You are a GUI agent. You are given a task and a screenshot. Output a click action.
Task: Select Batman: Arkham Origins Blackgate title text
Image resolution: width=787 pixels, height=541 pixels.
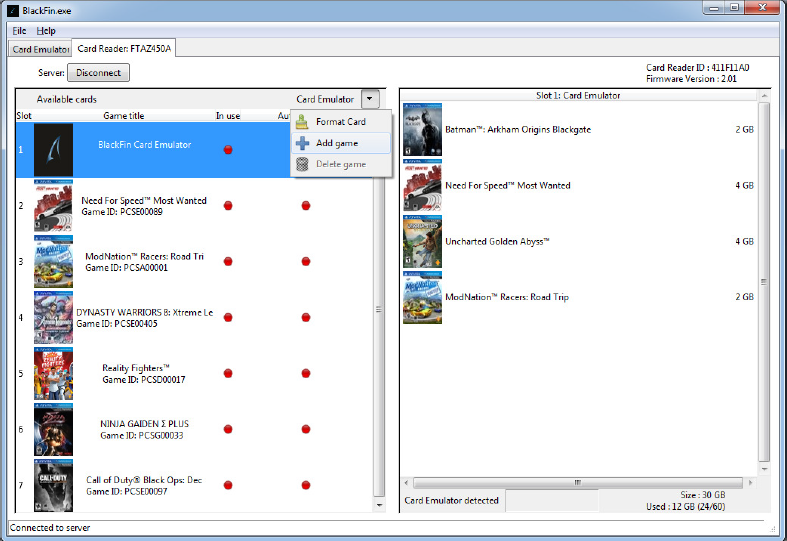pos(518,129)
